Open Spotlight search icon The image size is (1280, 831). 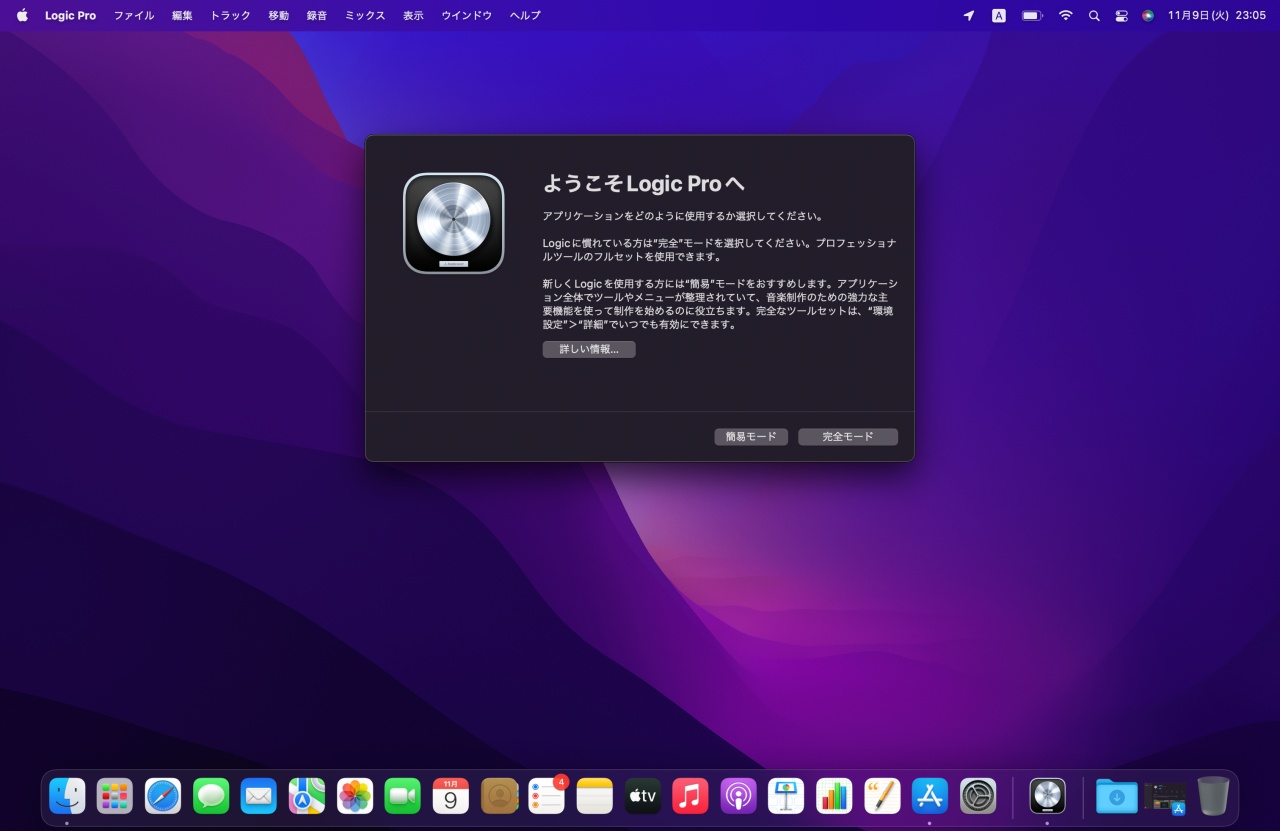1094,15
